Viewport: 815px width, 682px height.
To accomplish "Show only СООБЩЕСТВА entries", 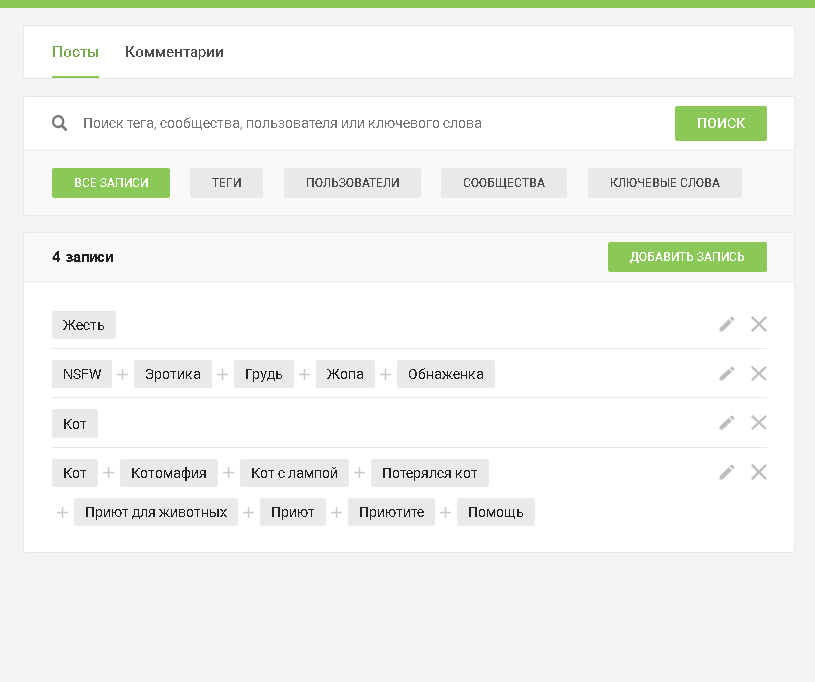I will 504,183.
